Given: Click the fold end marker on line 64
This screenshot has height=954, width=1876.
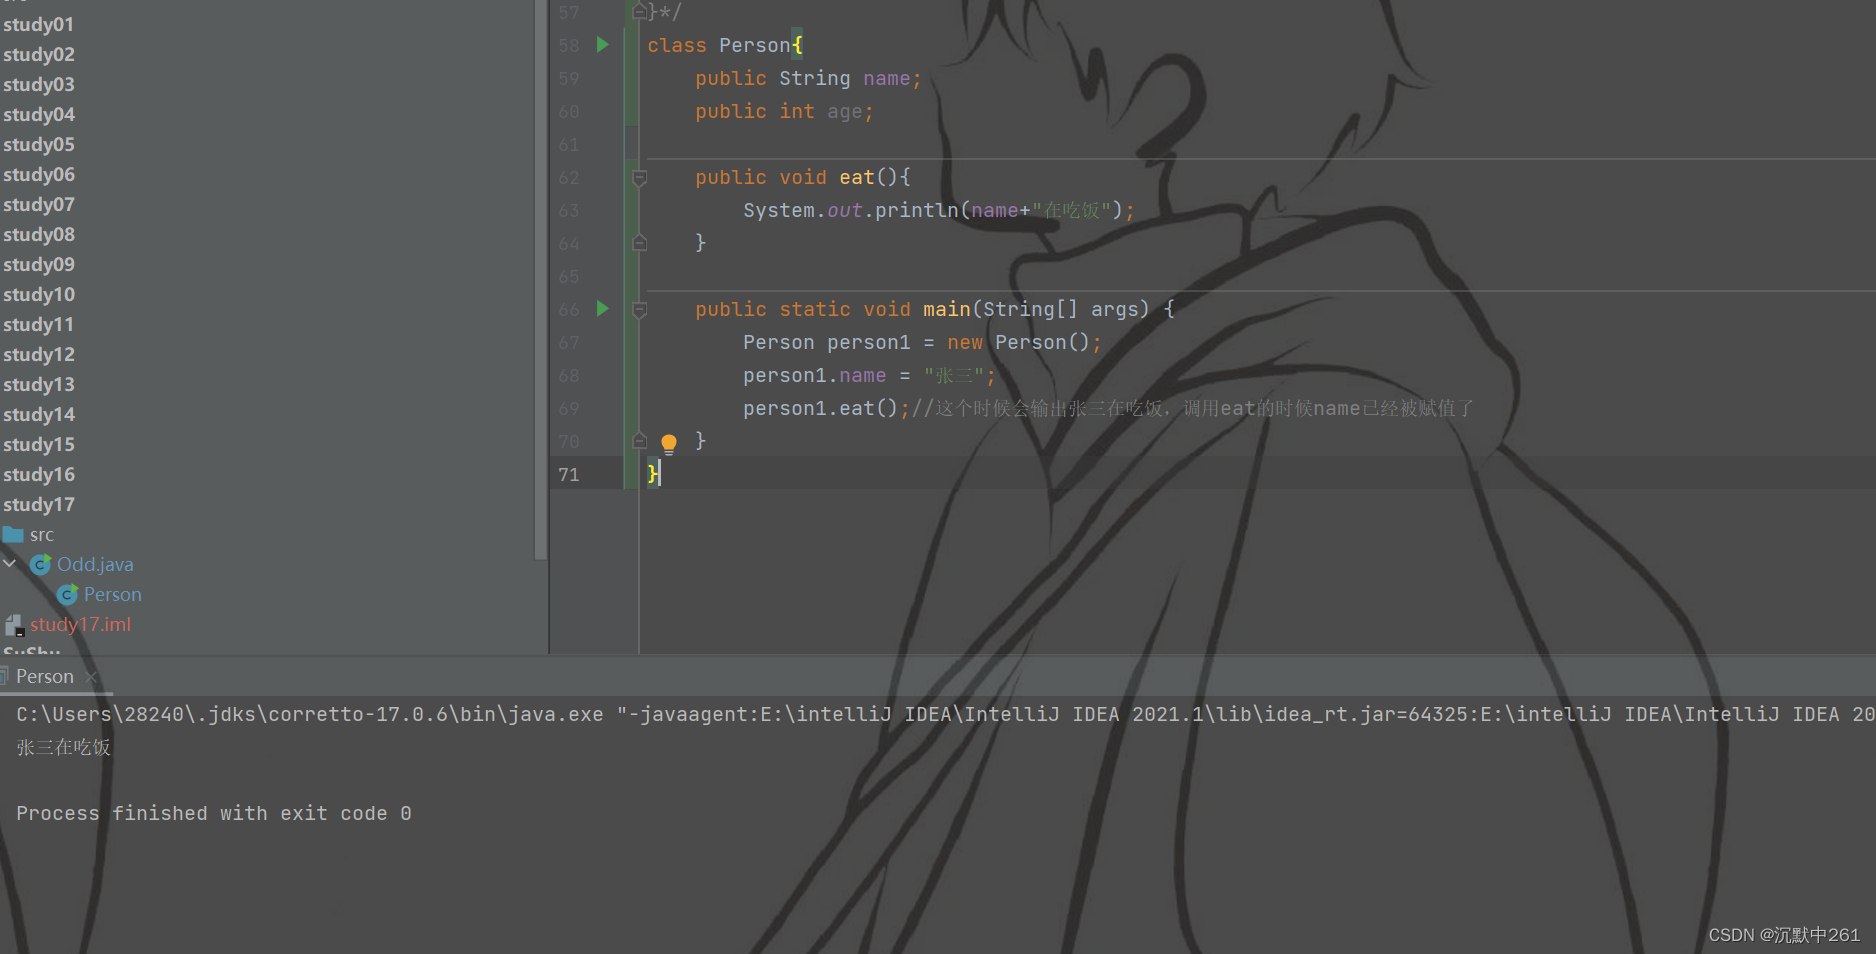Looking at the screenshot, I should [640, 242].
